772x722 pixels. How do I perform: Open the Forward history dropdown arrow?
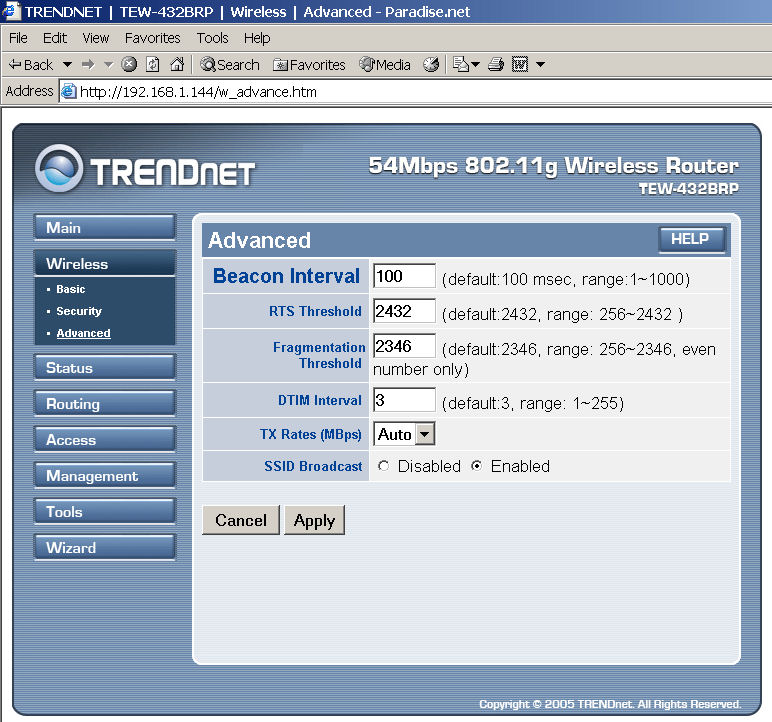pos(109,65)
